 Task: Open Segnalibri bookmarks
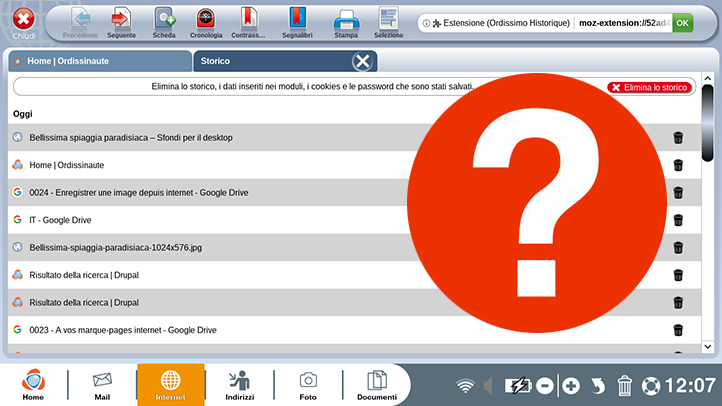pyautogui.click(x=297, y=22)
